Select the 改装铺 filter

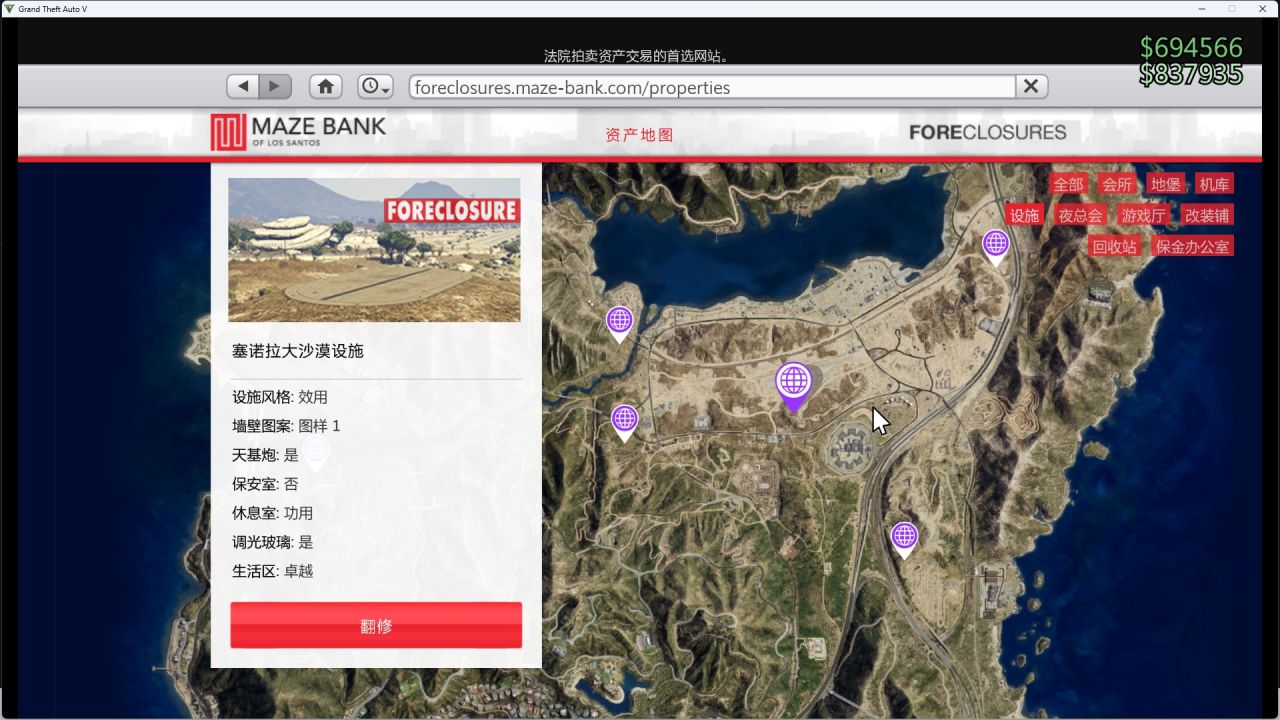(x=1207, y=215)
